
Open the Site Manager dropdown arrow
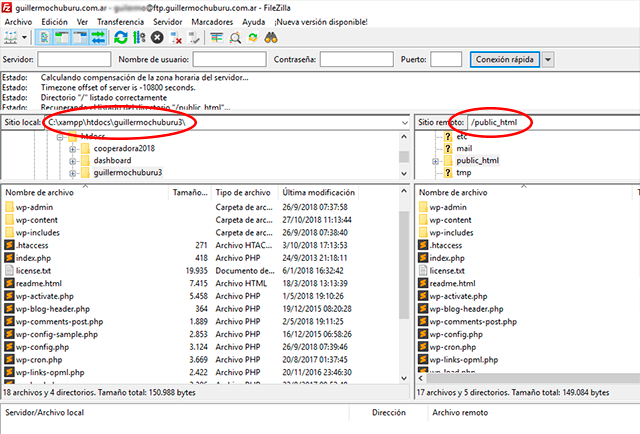pos(24,38)
